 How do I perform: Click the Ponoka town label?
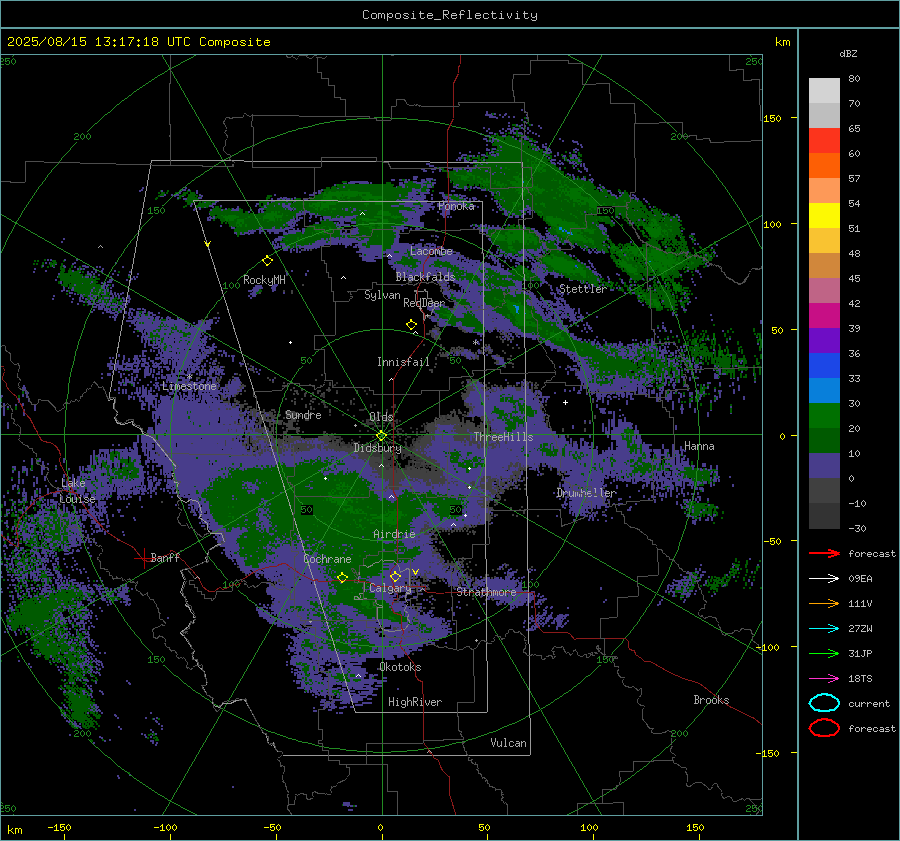point(456,206)
